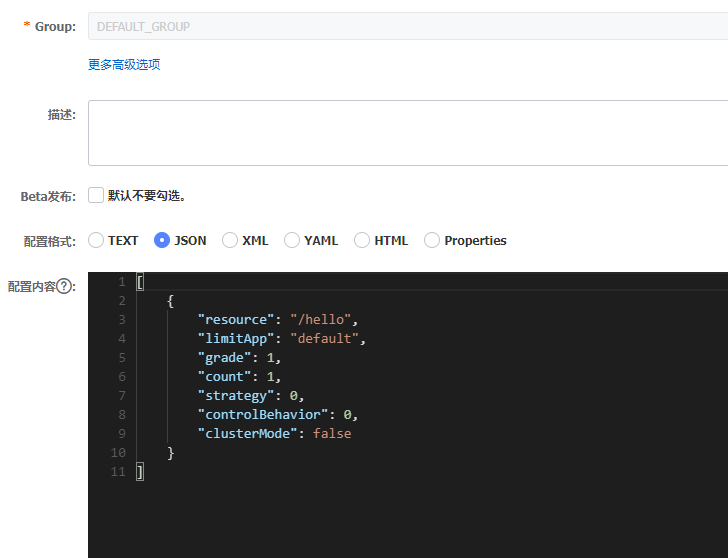Click the false value on line 9
This screenshot has width=728, height=558.
pyautogui.click(x=332, y=434)
